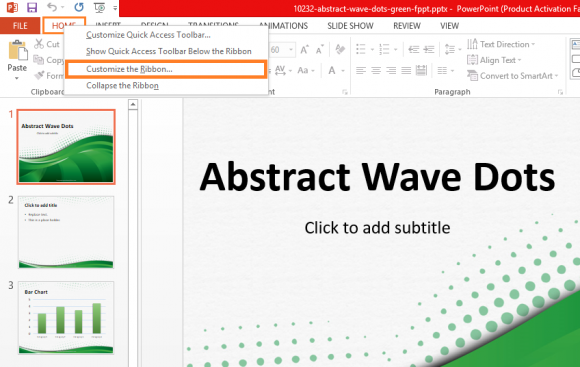Open the Paste options arrow

[17, 78]
